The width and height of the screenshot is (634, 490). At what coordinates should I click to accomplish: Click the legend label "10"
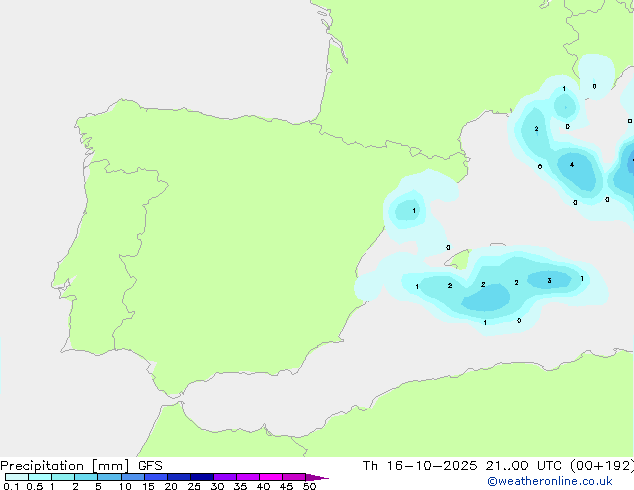(125, 486)
